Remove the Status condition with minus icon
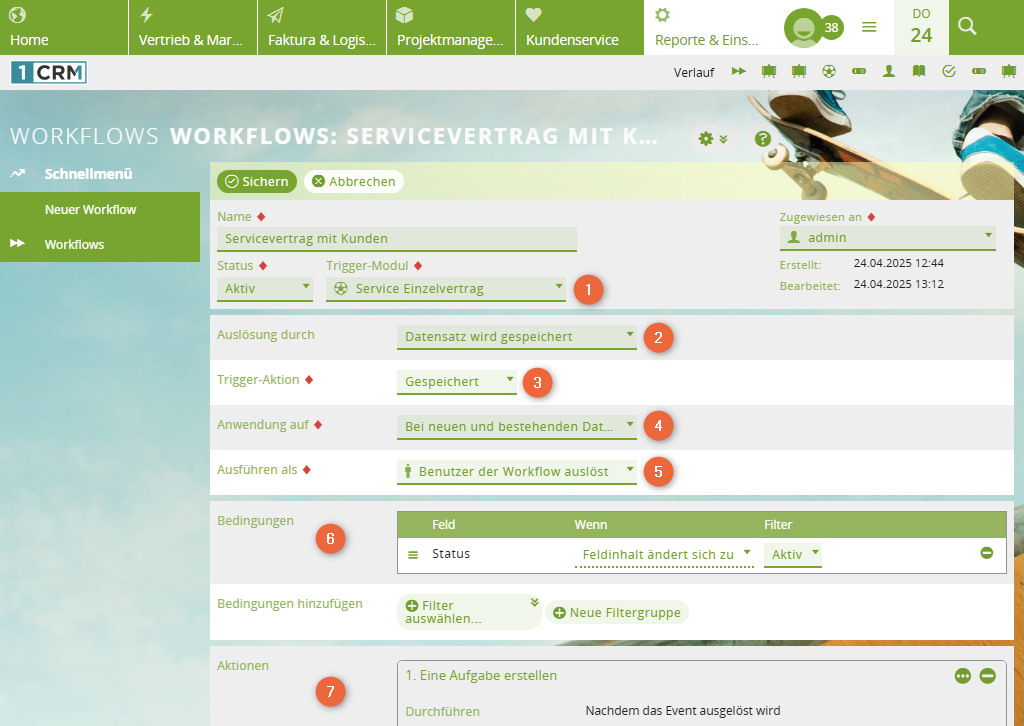 [987, 553]
